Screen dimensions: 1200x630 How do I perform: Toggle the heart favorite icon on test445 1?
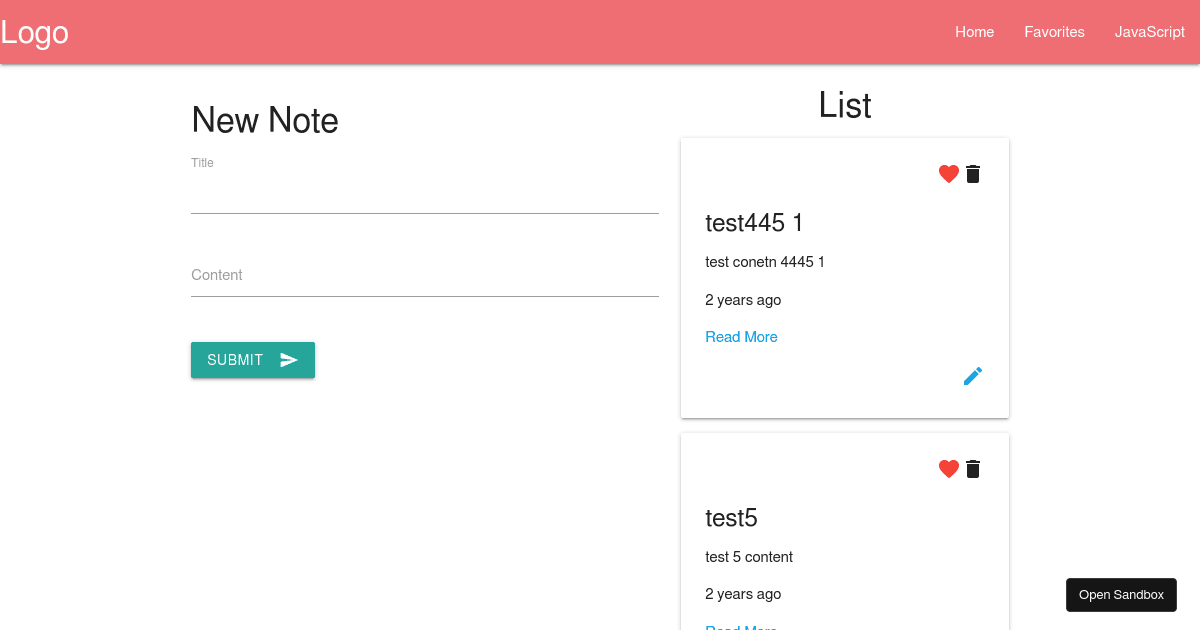[948, 173]
